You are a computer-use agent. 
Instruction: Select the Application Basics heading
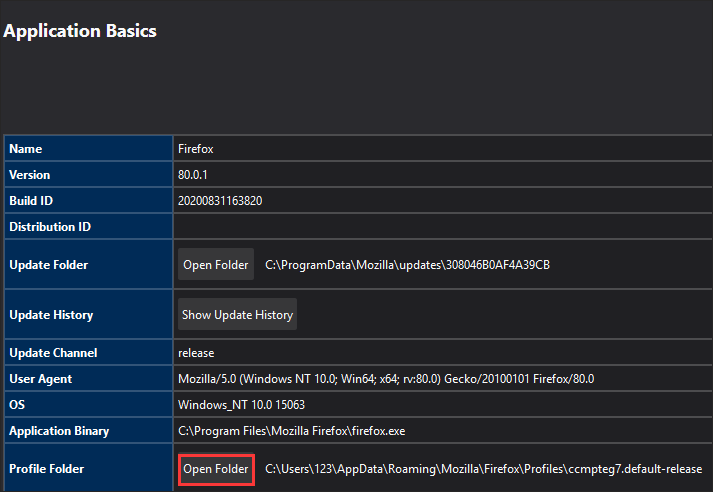80,31
